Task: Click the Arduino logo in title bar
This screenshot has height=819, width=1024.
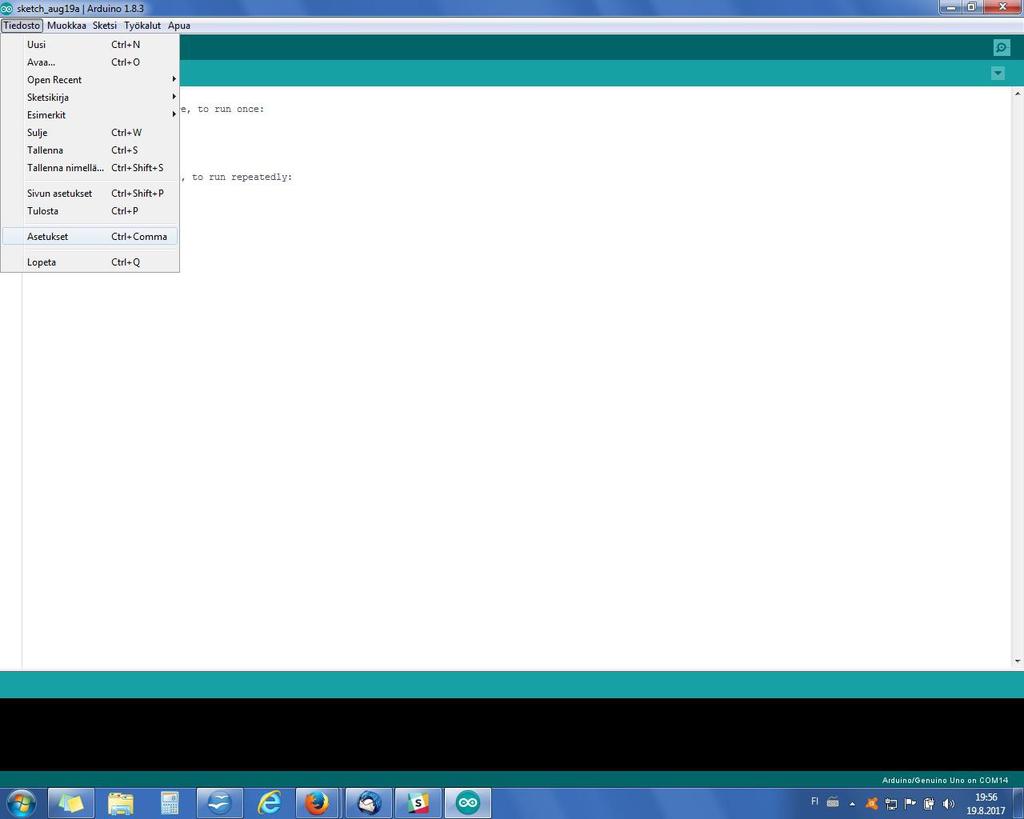Action: [7, 8]
